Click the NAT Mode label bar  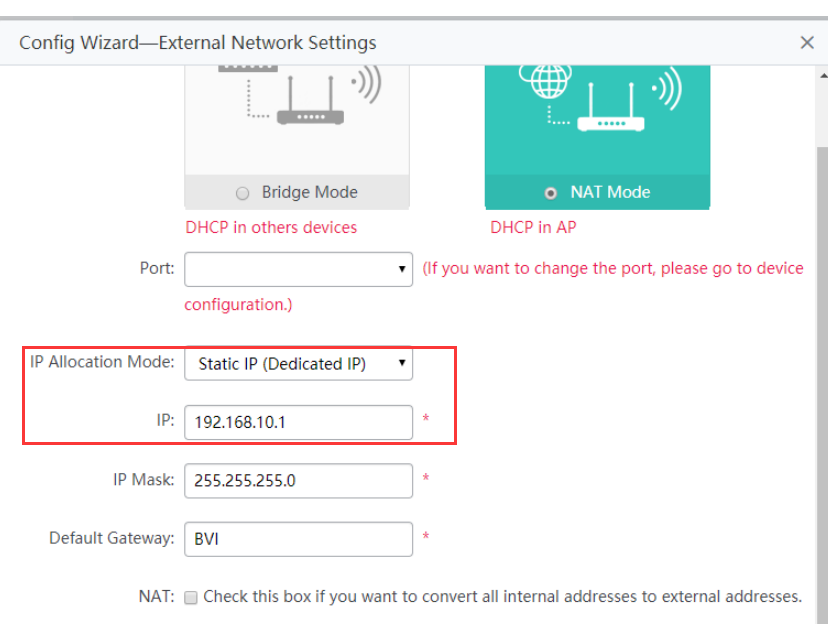coord(597,192)
